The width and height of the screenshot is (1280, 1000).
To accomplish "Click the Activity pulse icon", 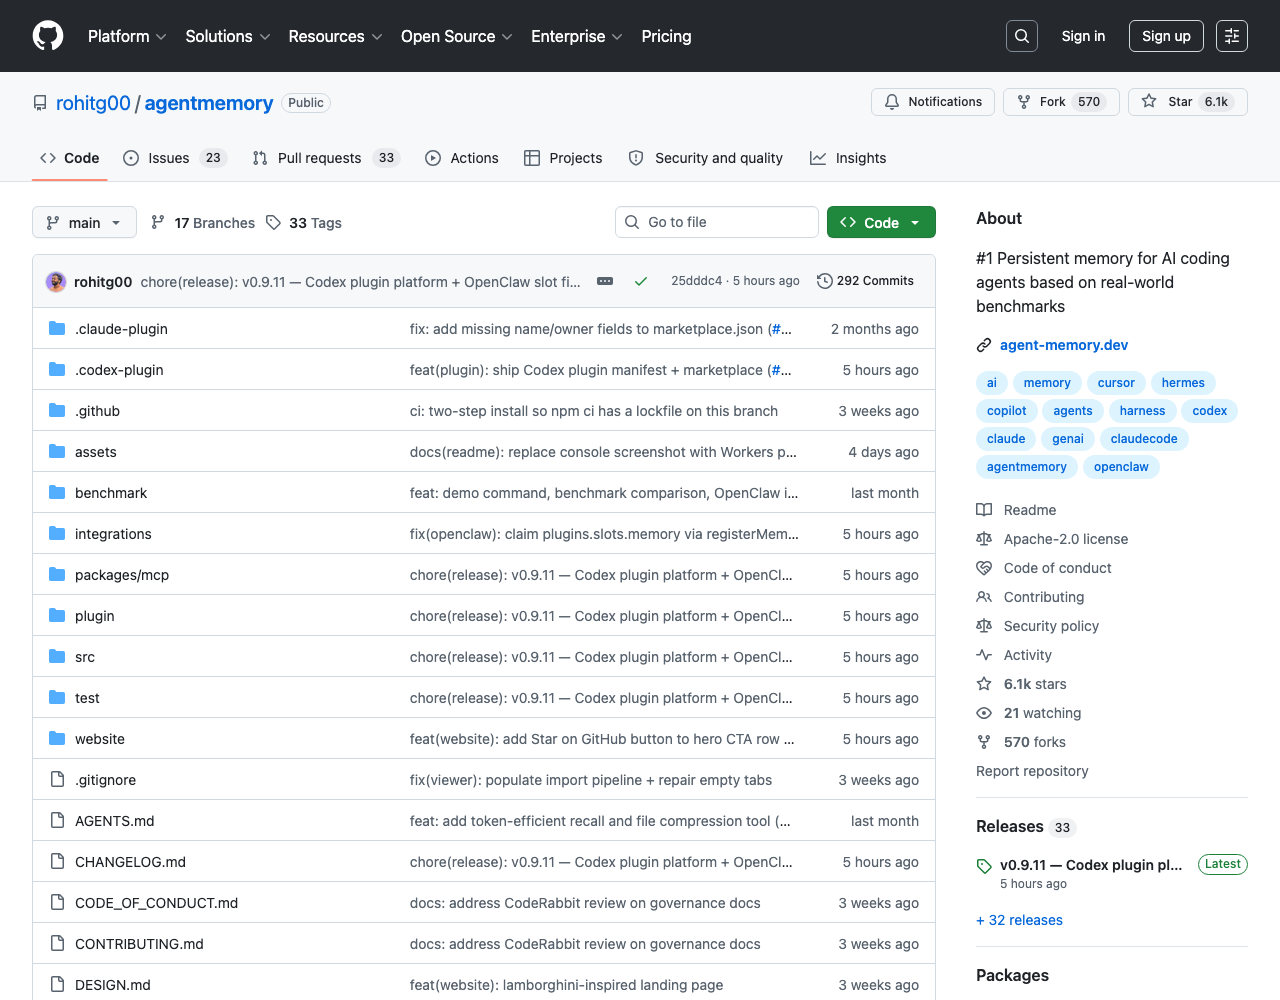I will pyautogui.click(x=984, y=655).
